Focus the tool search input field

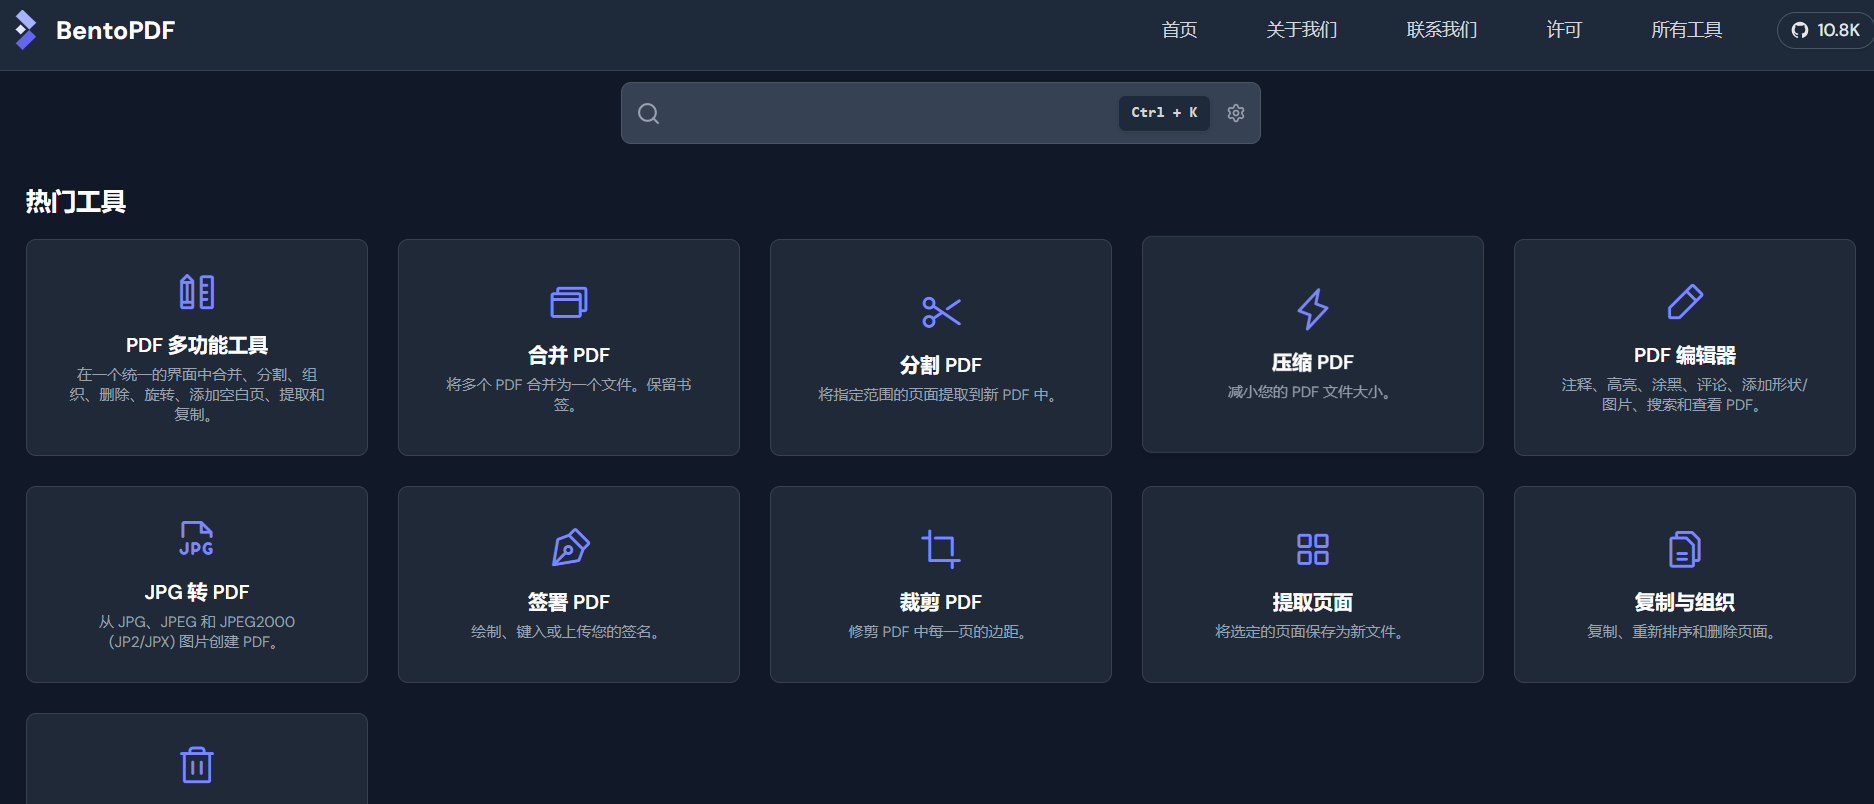pyautogui.click(x=890, y=113)
